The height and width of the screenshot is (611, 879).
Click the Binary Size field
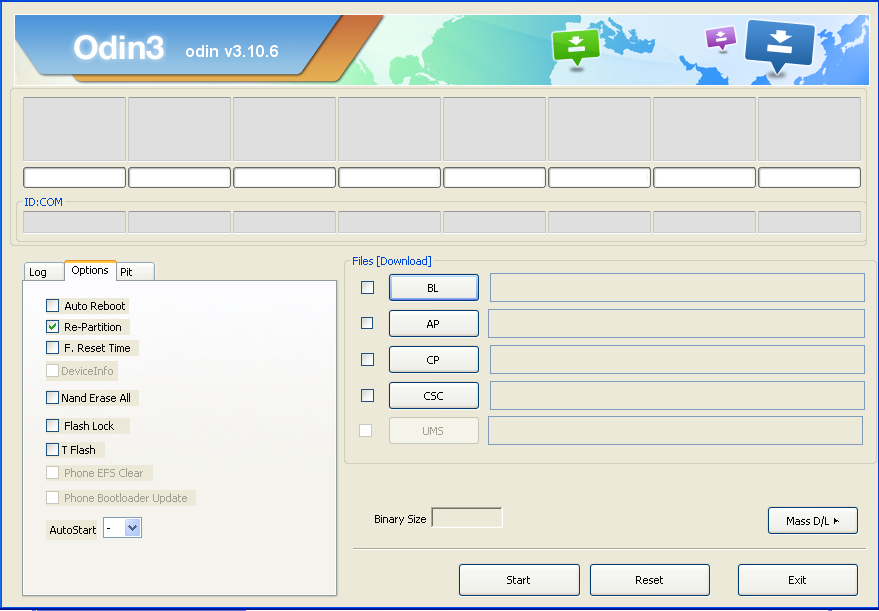(x=467, y=517)
